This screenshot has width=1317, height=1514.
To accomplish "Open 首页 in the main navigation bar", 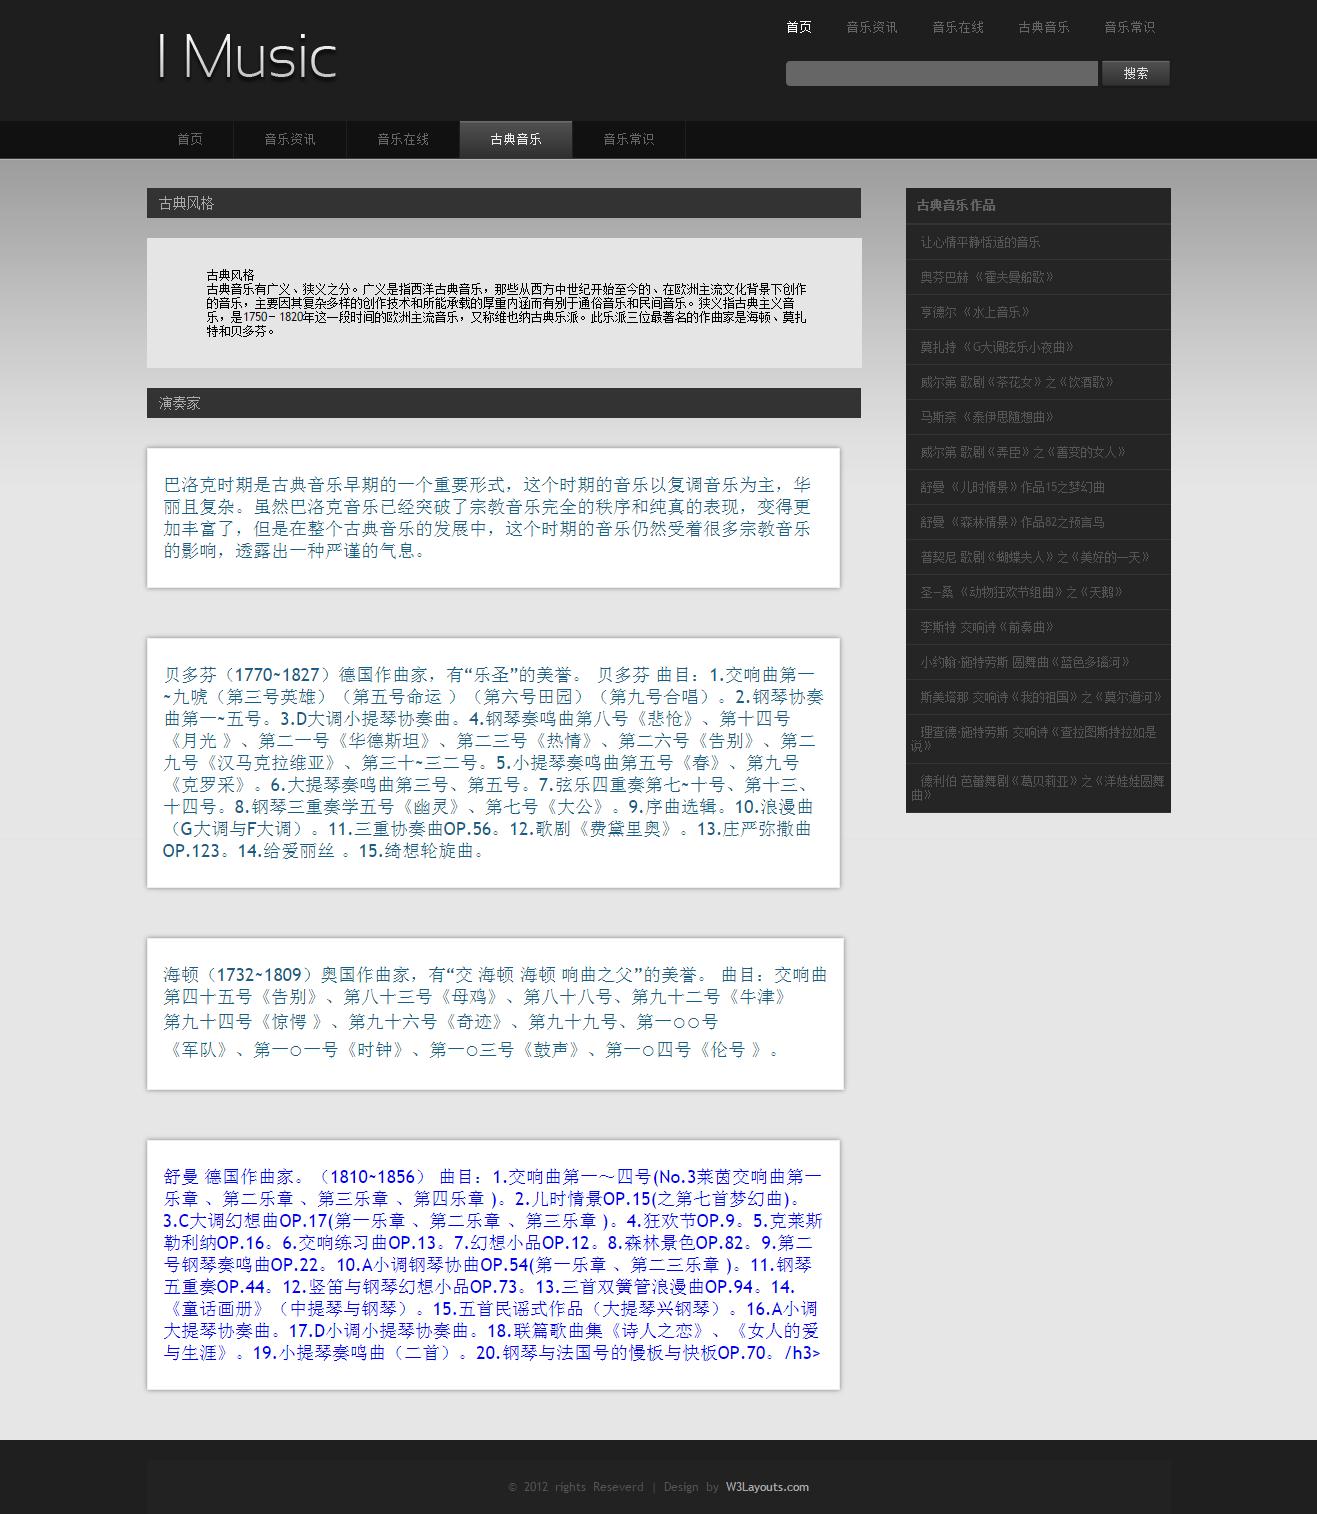I will click(190, 139).
